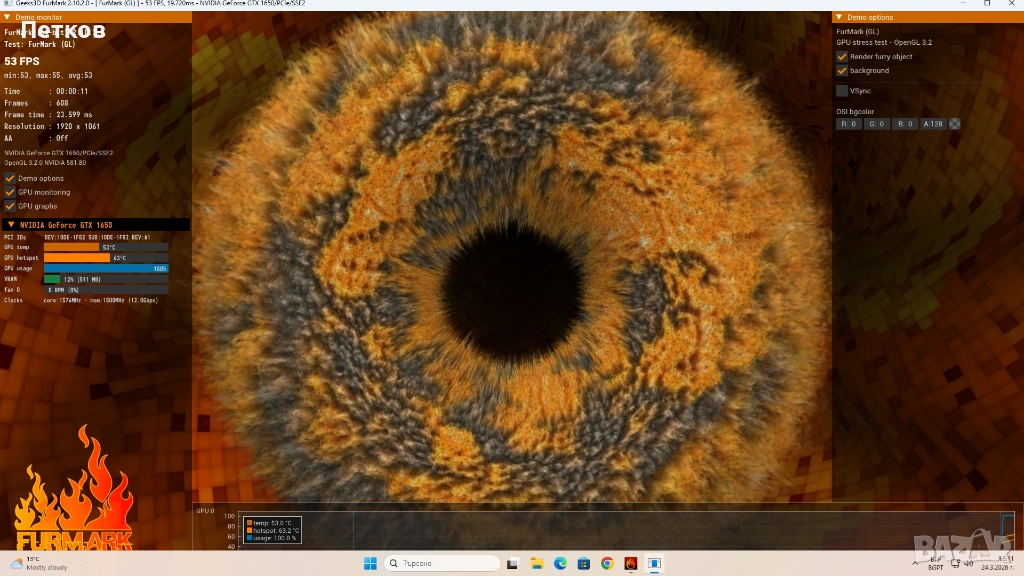Turn off the GPU graphs checkbox
This screenshot has width=1024, height=576.
[10, 206]
